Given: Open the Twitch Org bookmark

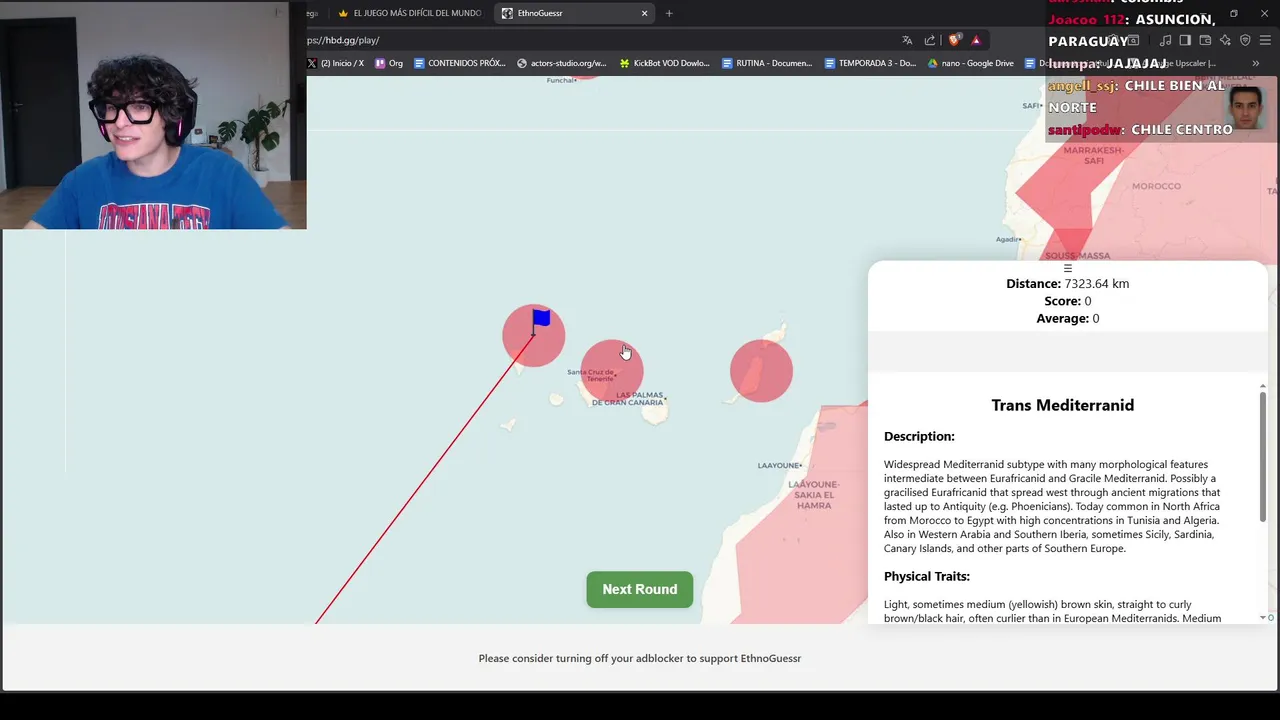Looking at the screenshot, I should pos(389,63).
